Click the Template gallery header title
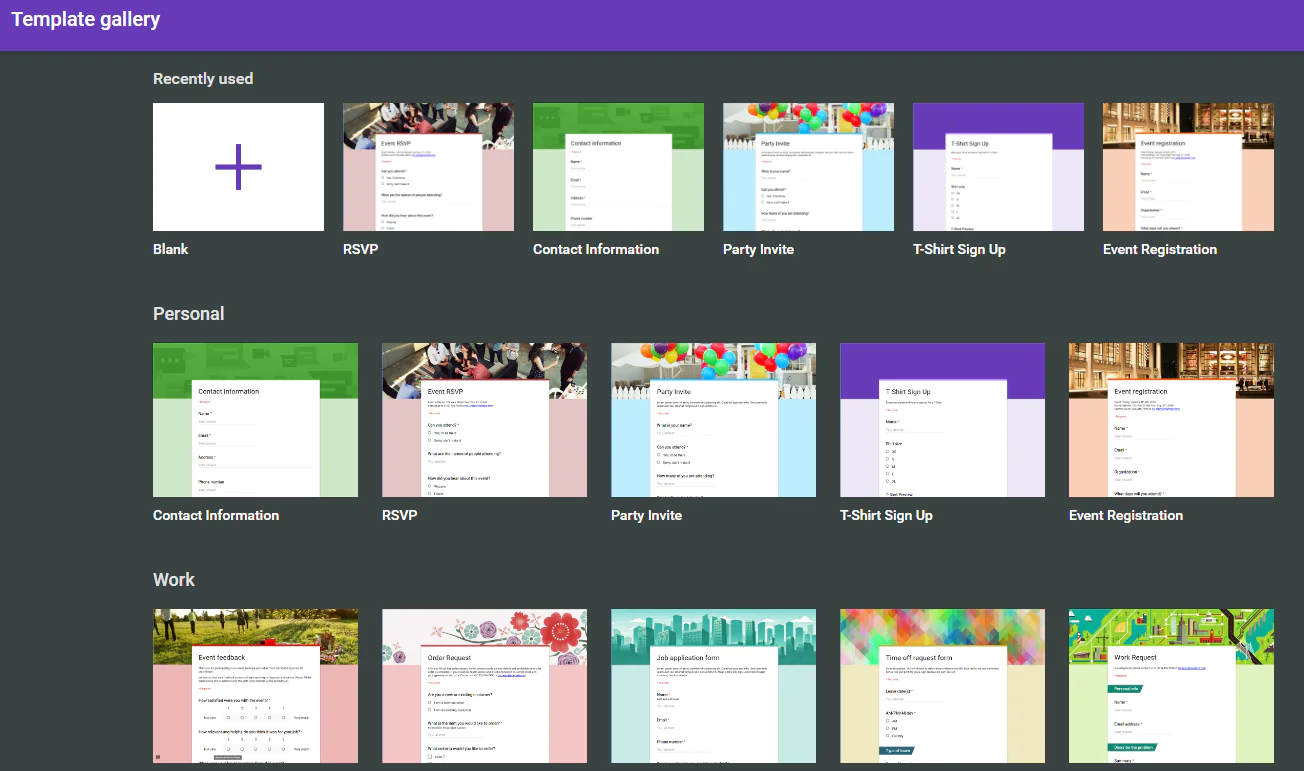This screenshot has width=1304, height=771. click(86, 19)
